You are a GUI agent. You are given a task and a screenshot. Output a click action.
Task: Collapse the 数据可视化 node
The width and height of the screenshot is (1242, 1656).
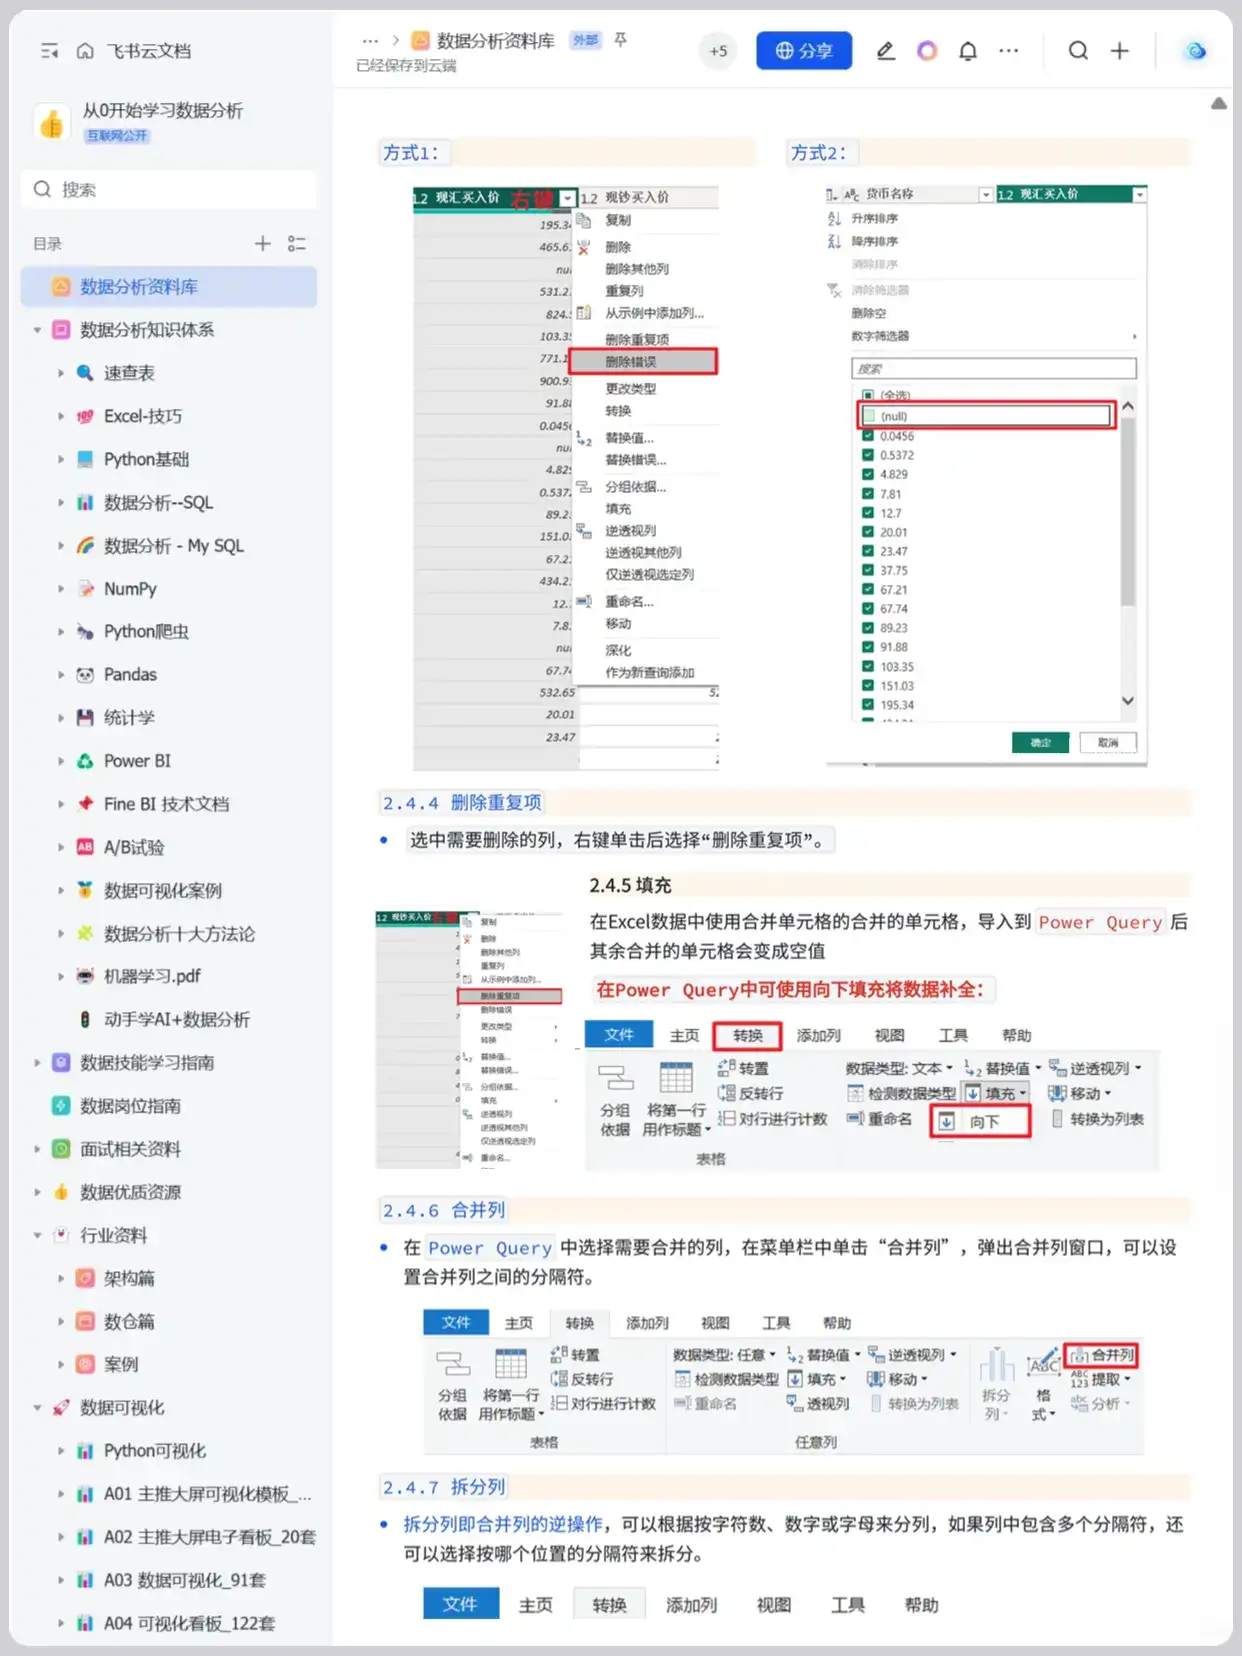click(x=37, y=1407)
